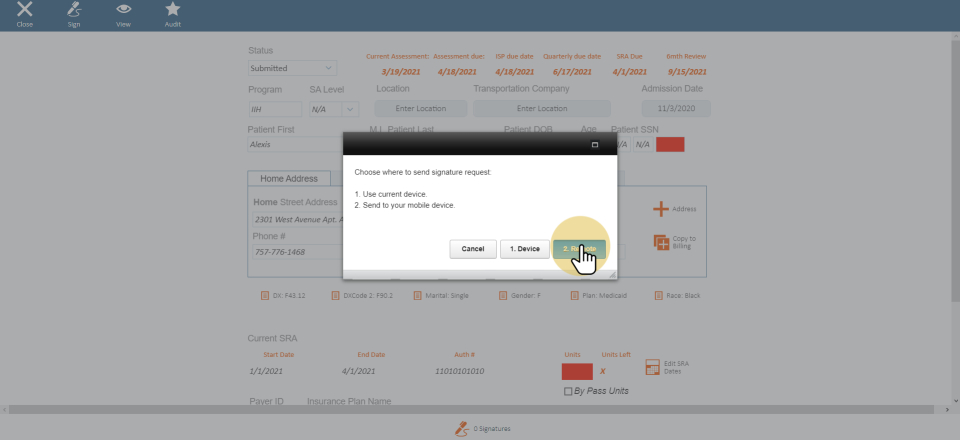Select the Home Address tab
Screen dimensions: 960x440
pyautogui.click(x=289, y=179)
